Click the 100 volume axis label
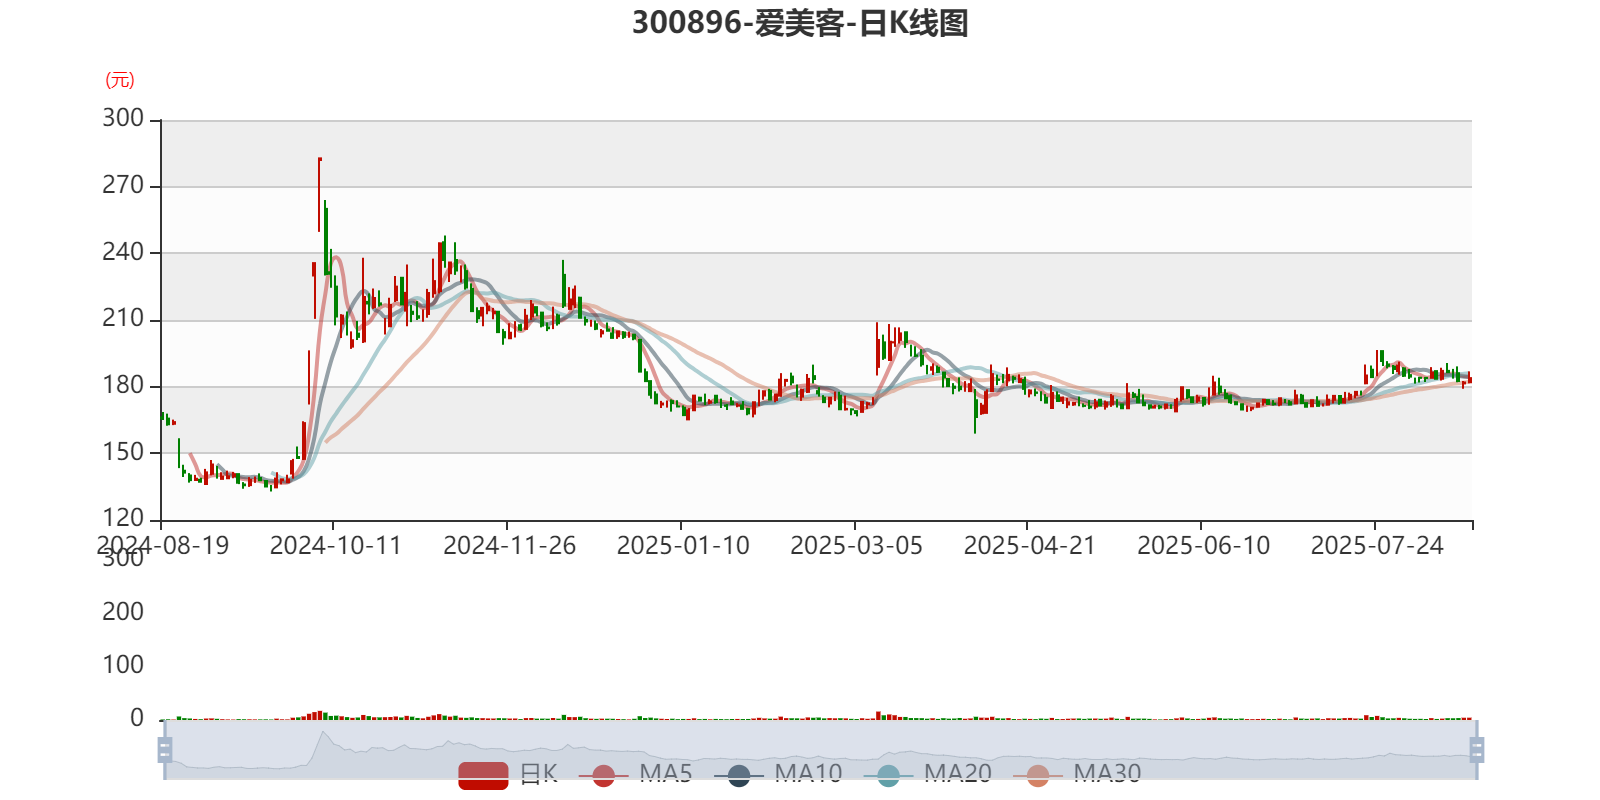Image resolution: width=1600 pixels, height=800 pixels. [x=123, y=665]
